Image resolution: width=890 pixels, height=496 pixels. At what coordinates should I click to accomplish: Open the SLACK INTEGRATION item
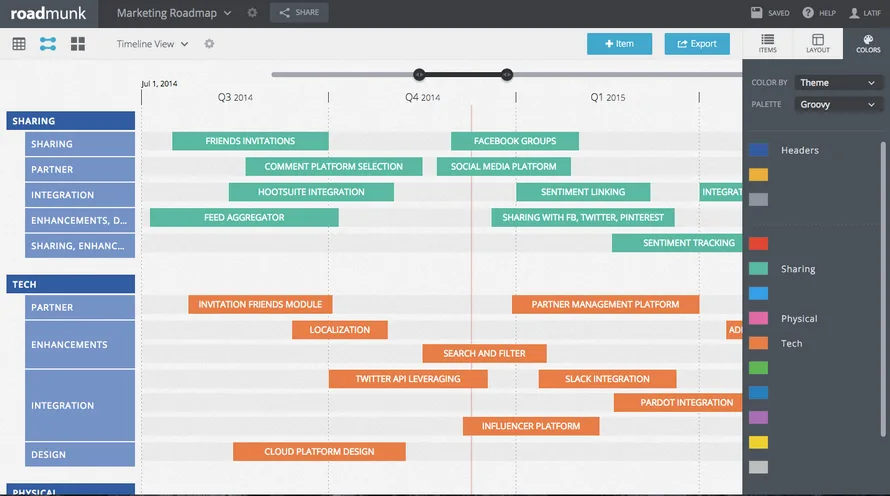607,379
